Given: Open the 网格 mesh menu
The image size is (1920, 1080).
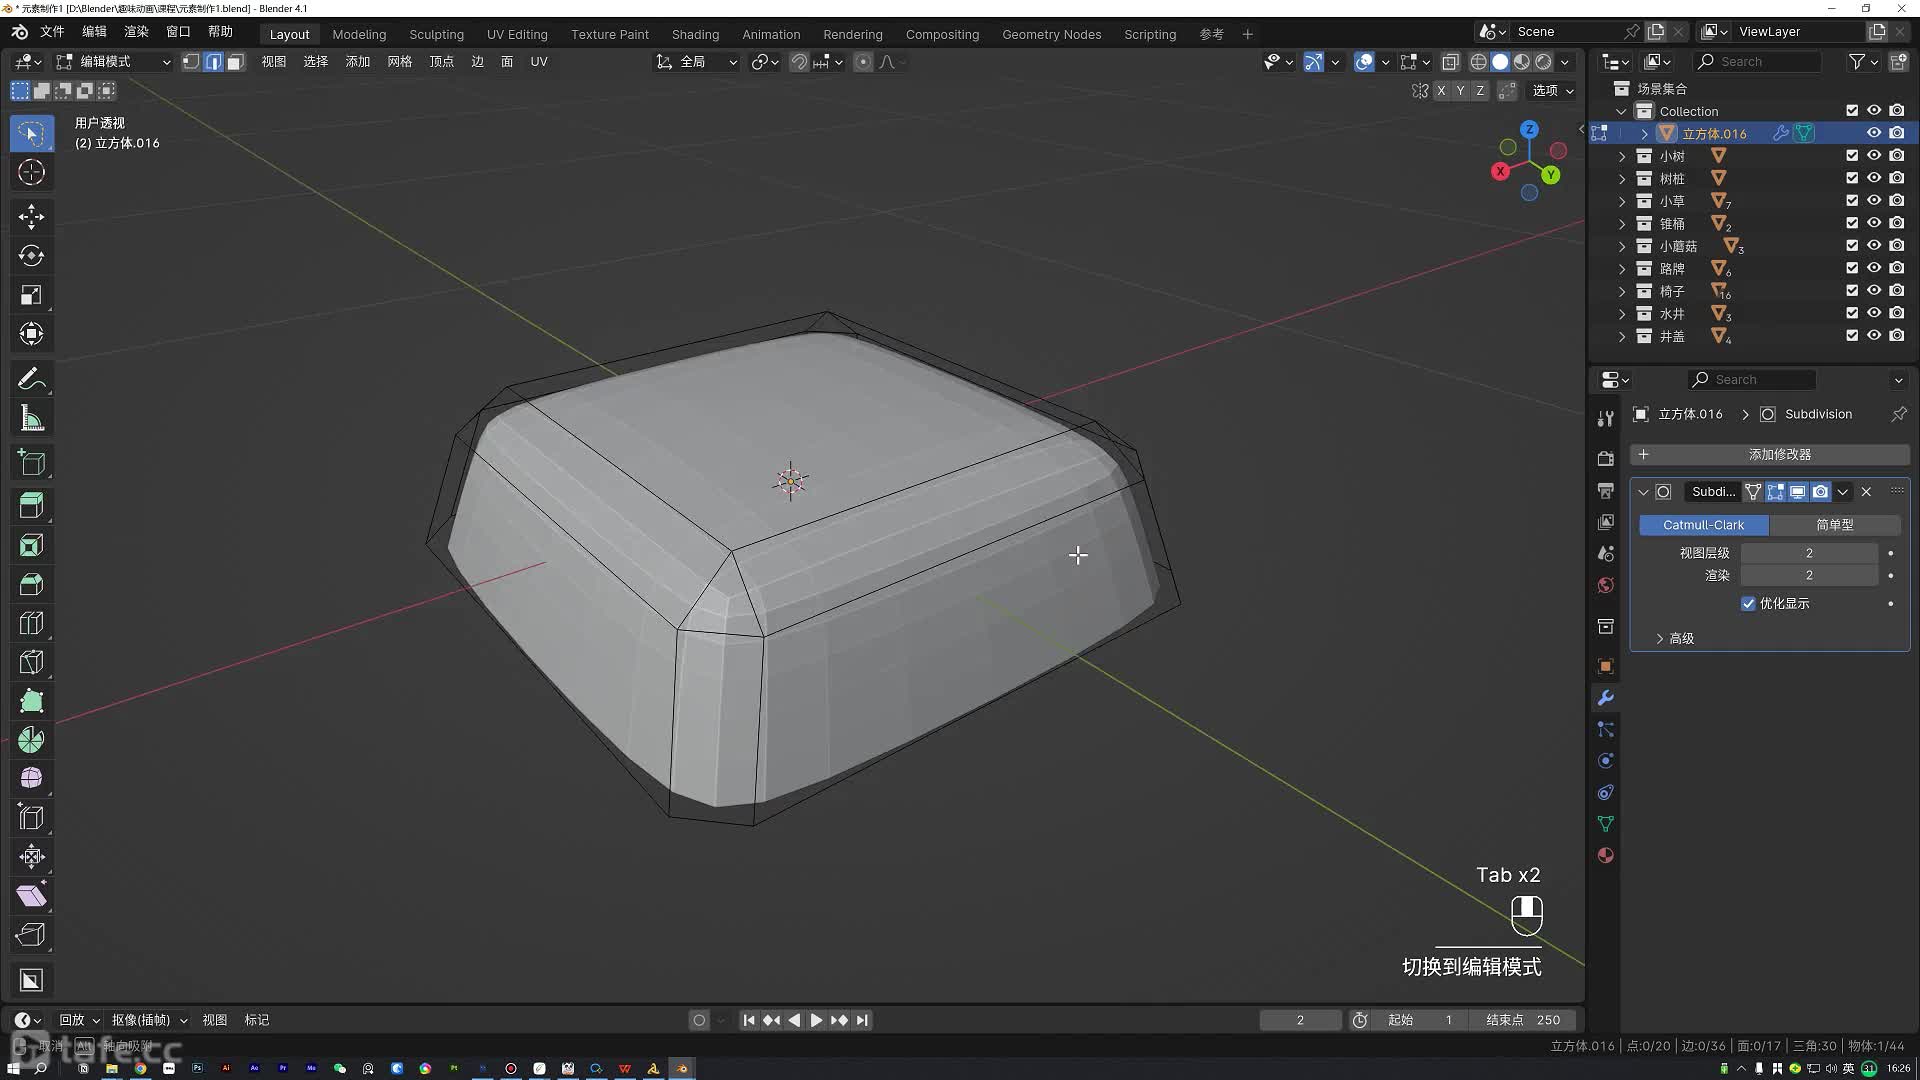Looking at the screenshot, I should tap(399, 62).
